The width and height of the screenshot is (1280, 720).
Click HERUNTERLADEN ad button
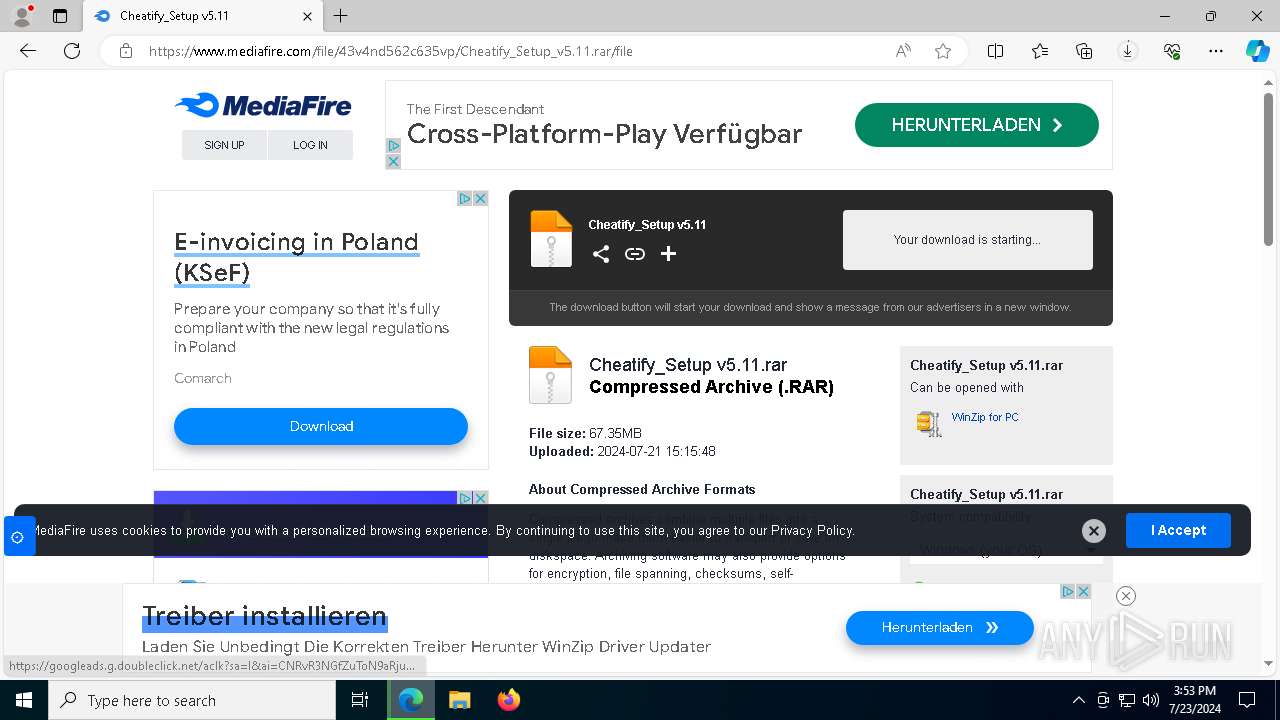tap(977, 125)
